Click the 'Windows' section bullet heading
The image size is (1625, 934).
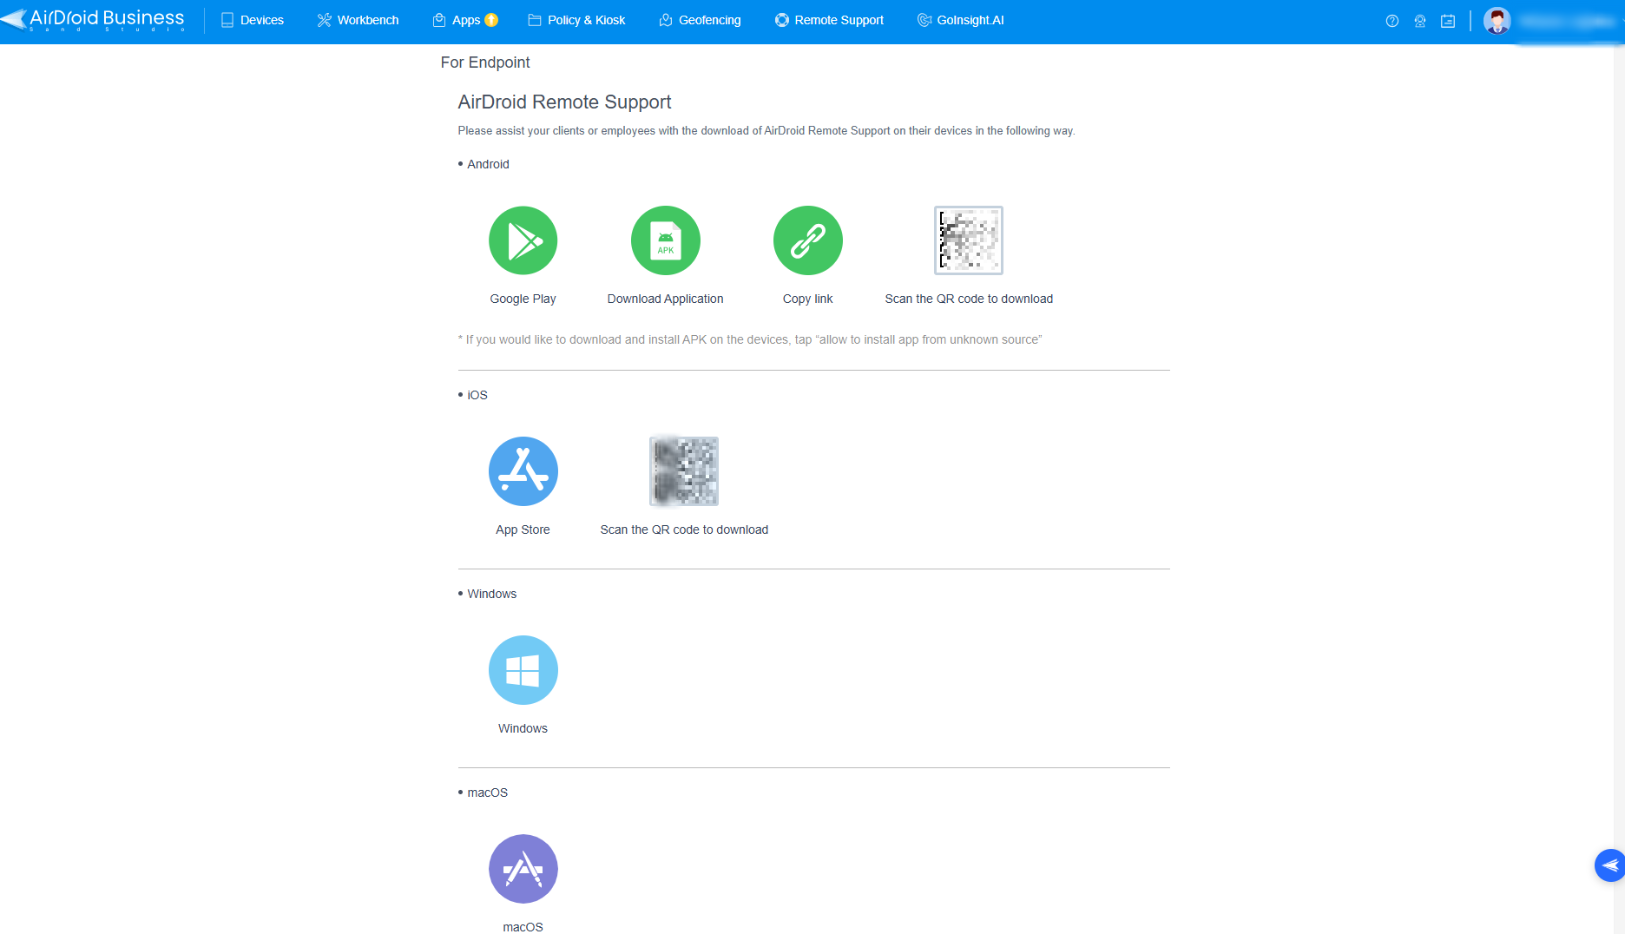pos(488,594)
